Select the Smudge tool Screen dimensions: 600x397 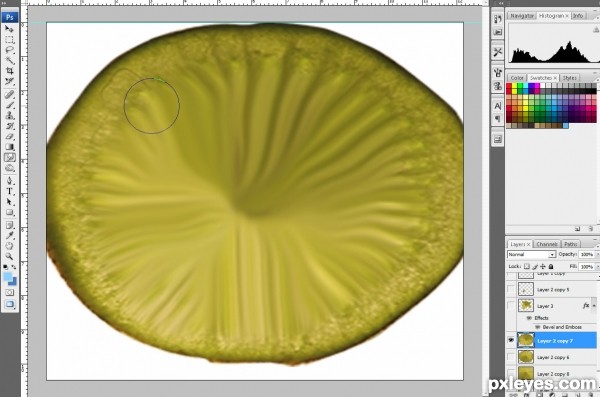tap(10, 157)
